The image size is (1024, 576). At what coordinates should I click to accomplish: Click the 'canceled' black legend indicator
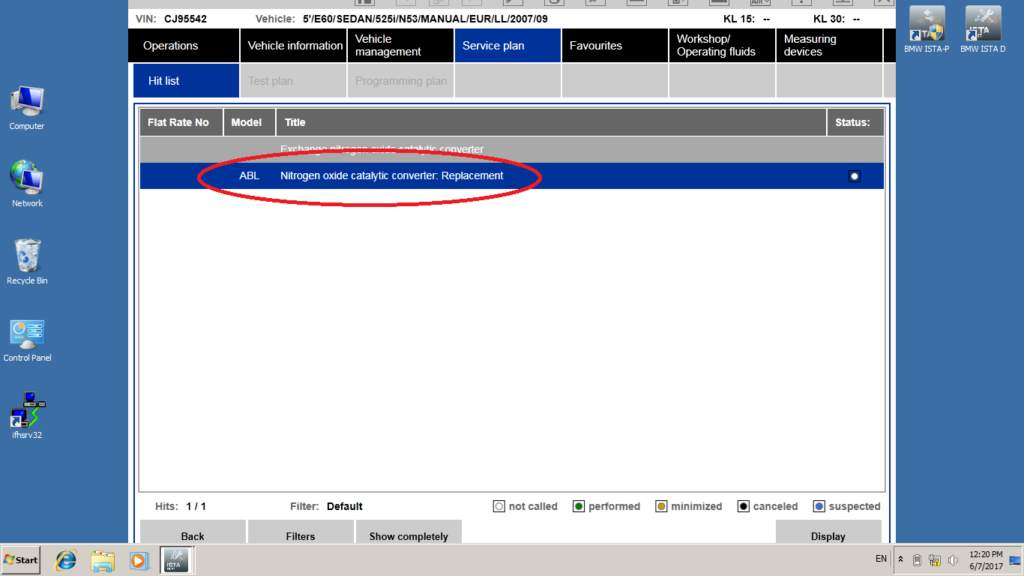click(x=743, y=506)
